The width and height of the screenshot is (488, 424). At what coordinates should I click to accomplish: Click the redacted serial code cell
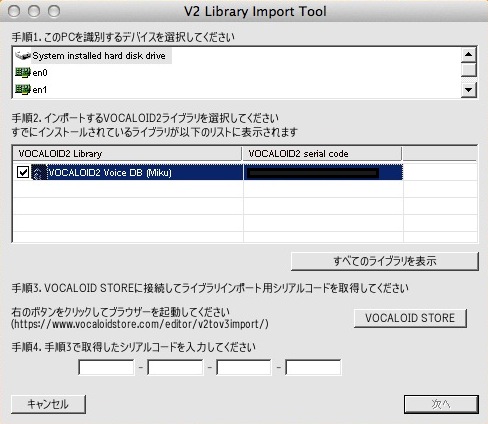pyautogui.click(x=323, y=172)
